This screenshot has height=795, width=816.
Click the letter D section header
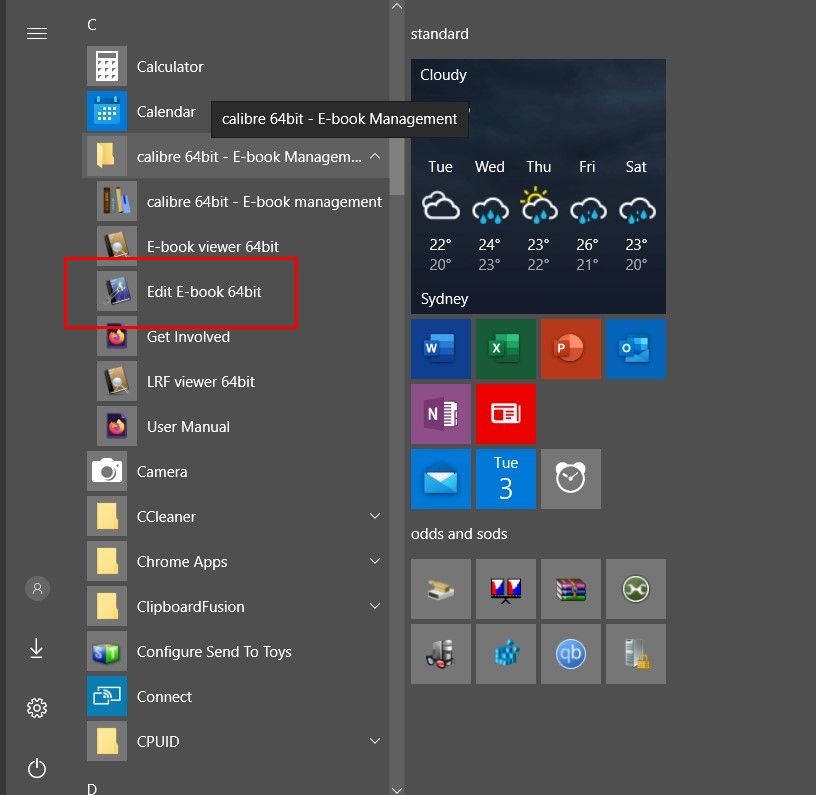(92, 789)
